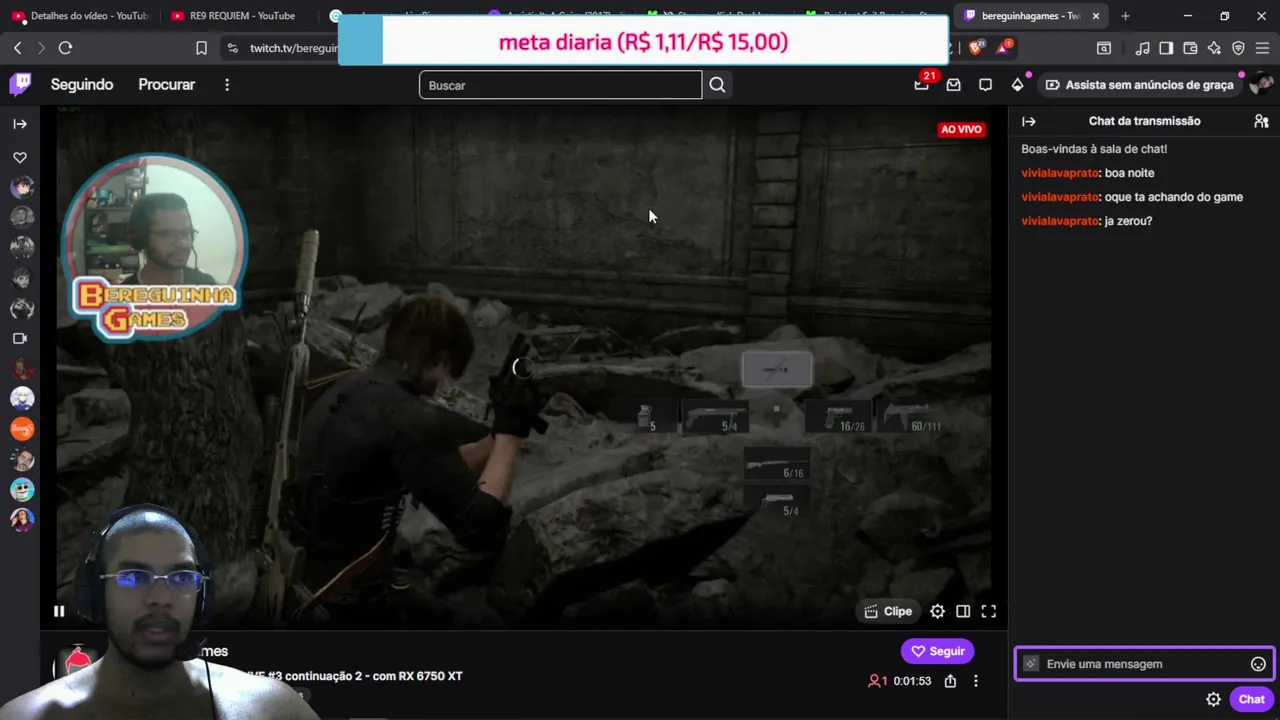Switch to Detalhes do vídeo YouTube tab
Image resolution: width=1280 pixels, height=720 pixels.
tap(80, 16)
